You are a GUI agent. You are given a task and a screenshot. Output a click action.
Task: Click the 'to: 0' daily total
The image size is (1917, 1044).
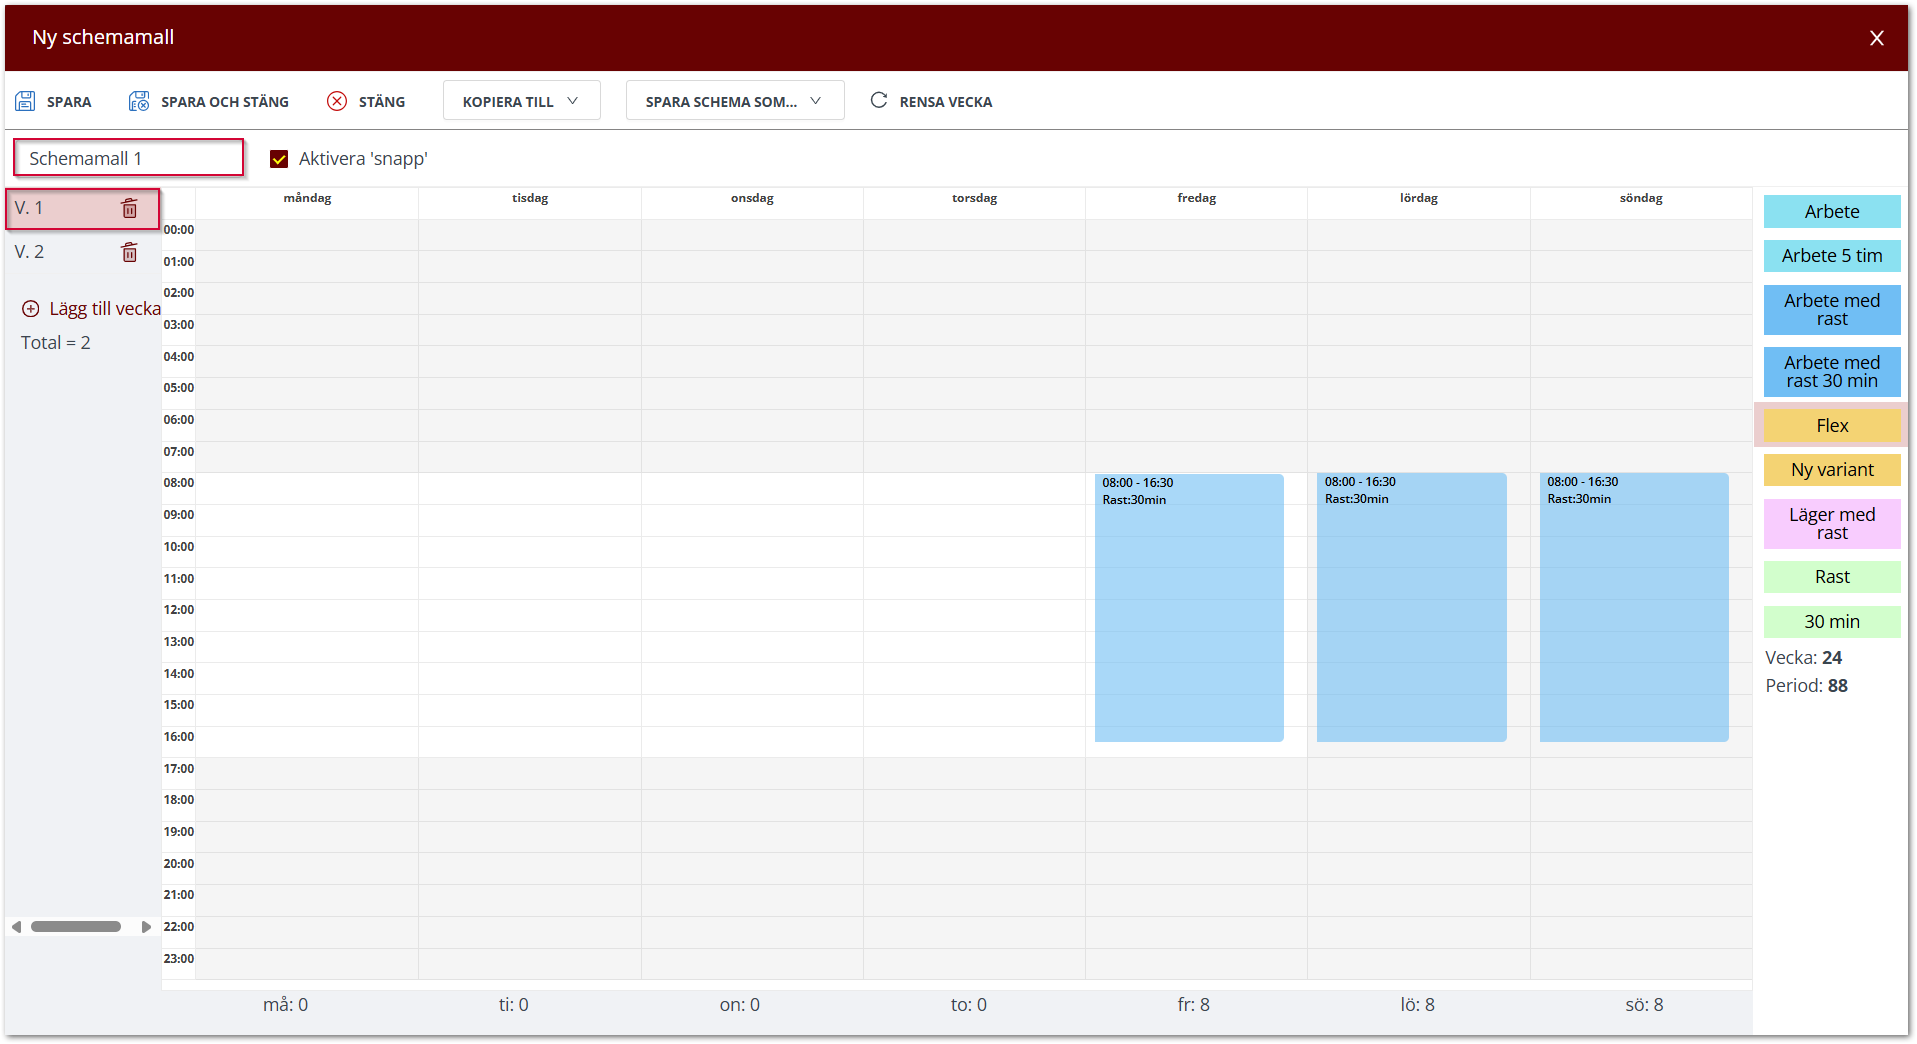pyautogui.click(x=968, y=1005)
